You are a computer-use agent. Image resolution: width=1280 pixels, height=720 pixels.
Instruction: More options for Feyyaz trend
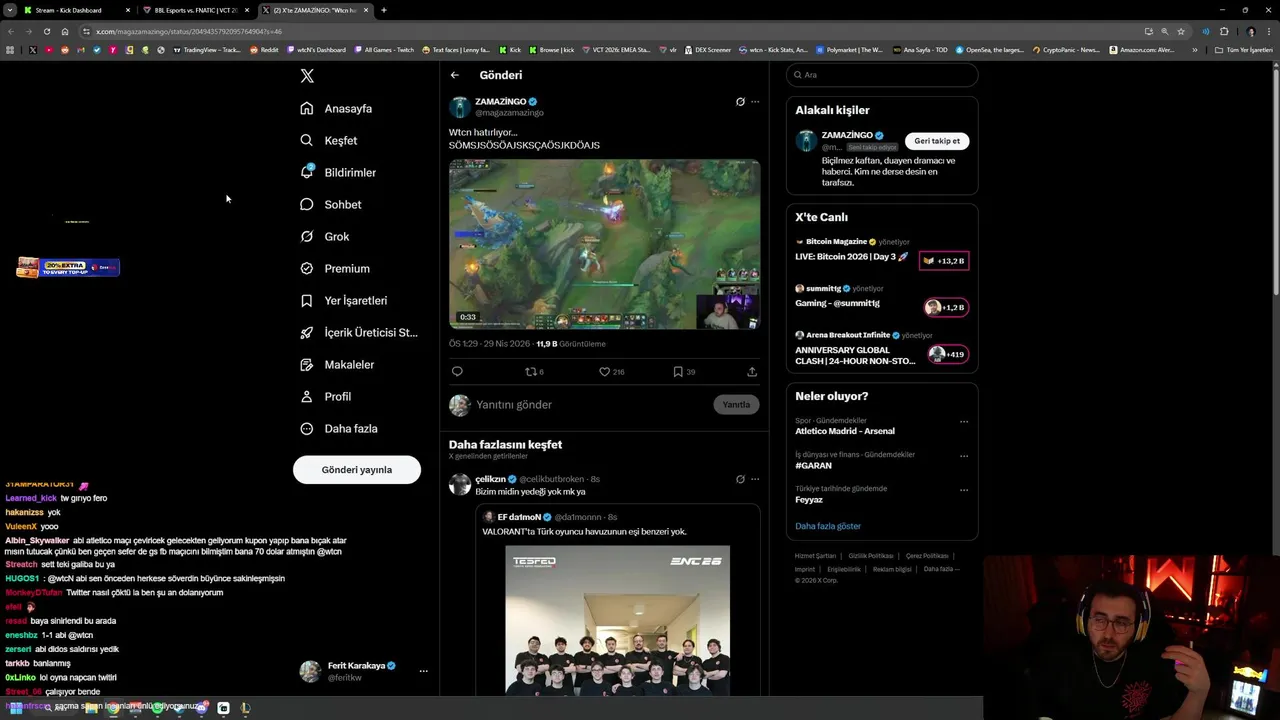(964, 490)
